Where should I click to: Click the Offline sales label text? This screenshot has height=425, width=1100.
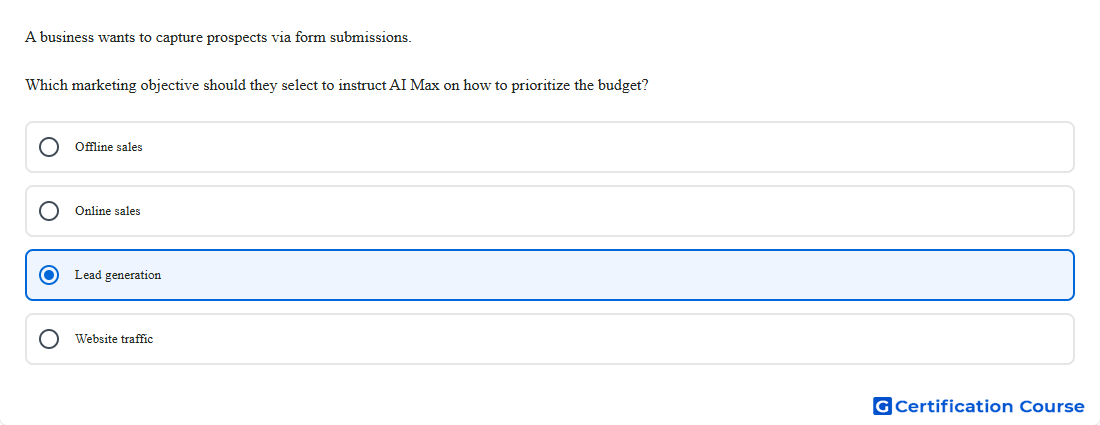(x=109, y=147)
